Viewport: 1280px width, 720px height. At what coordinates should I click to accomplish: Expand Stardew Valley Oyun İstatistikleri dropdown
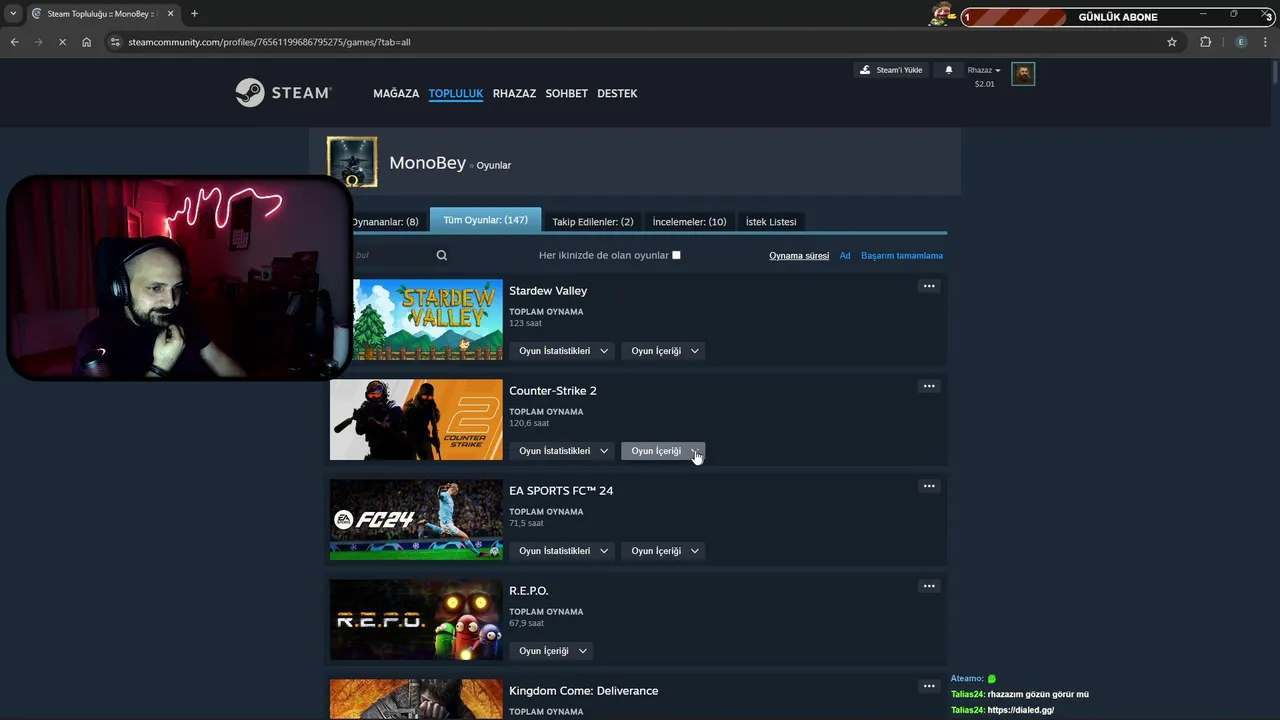561,351
